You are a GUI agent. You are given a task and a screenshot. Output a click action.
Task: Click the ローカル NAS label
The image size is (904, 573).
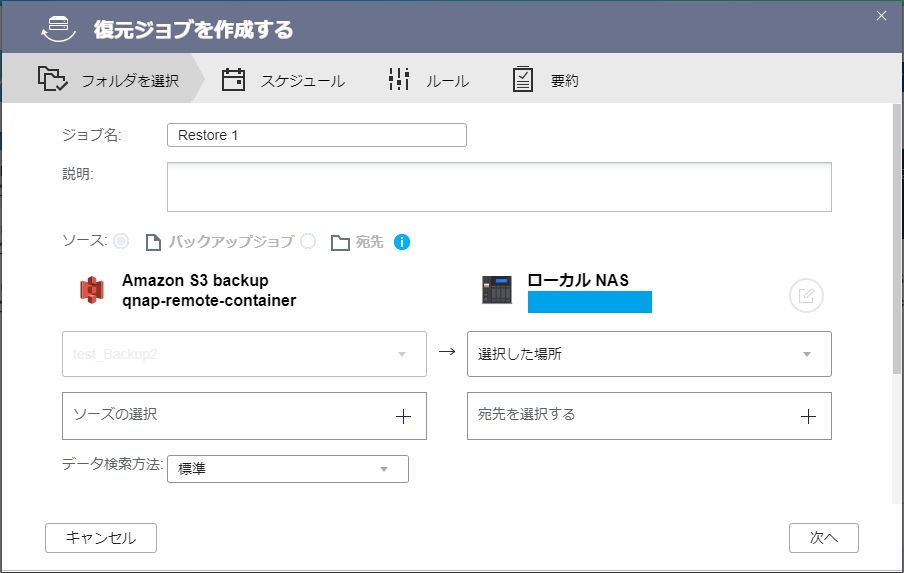click(578, 280)
